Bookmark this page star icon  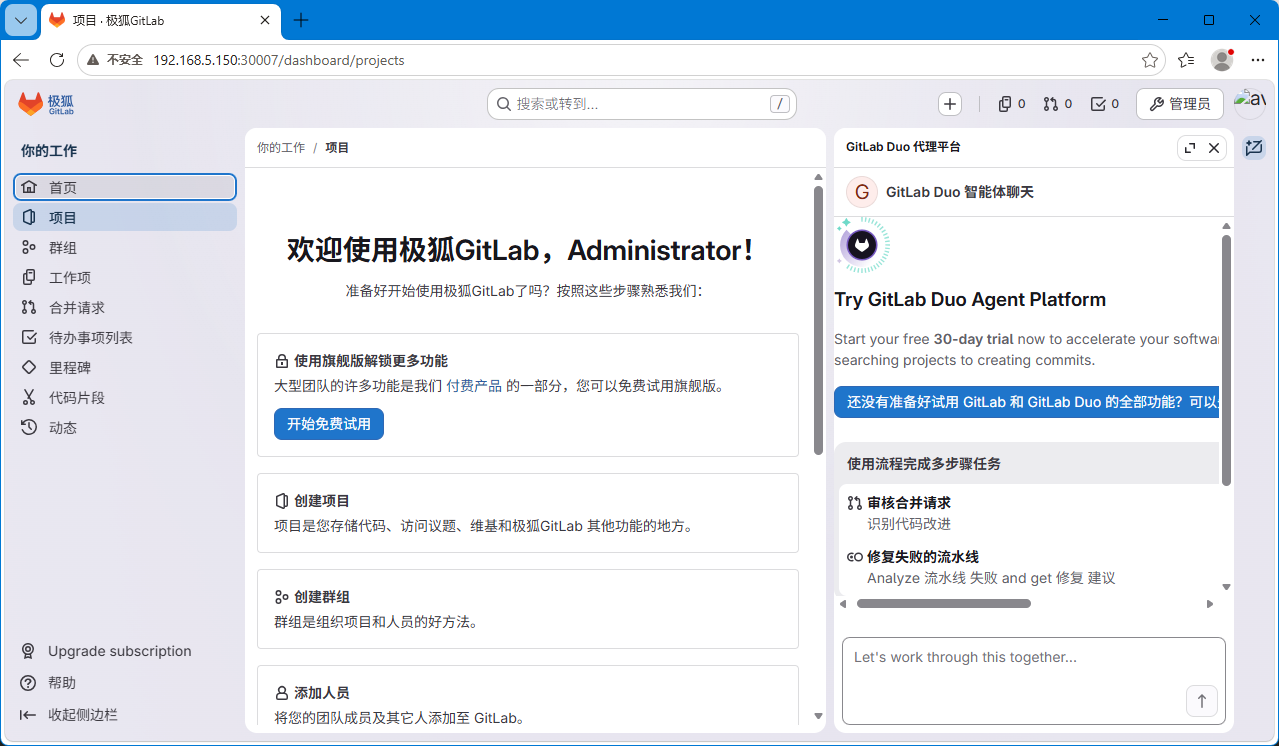[1150, 60]
